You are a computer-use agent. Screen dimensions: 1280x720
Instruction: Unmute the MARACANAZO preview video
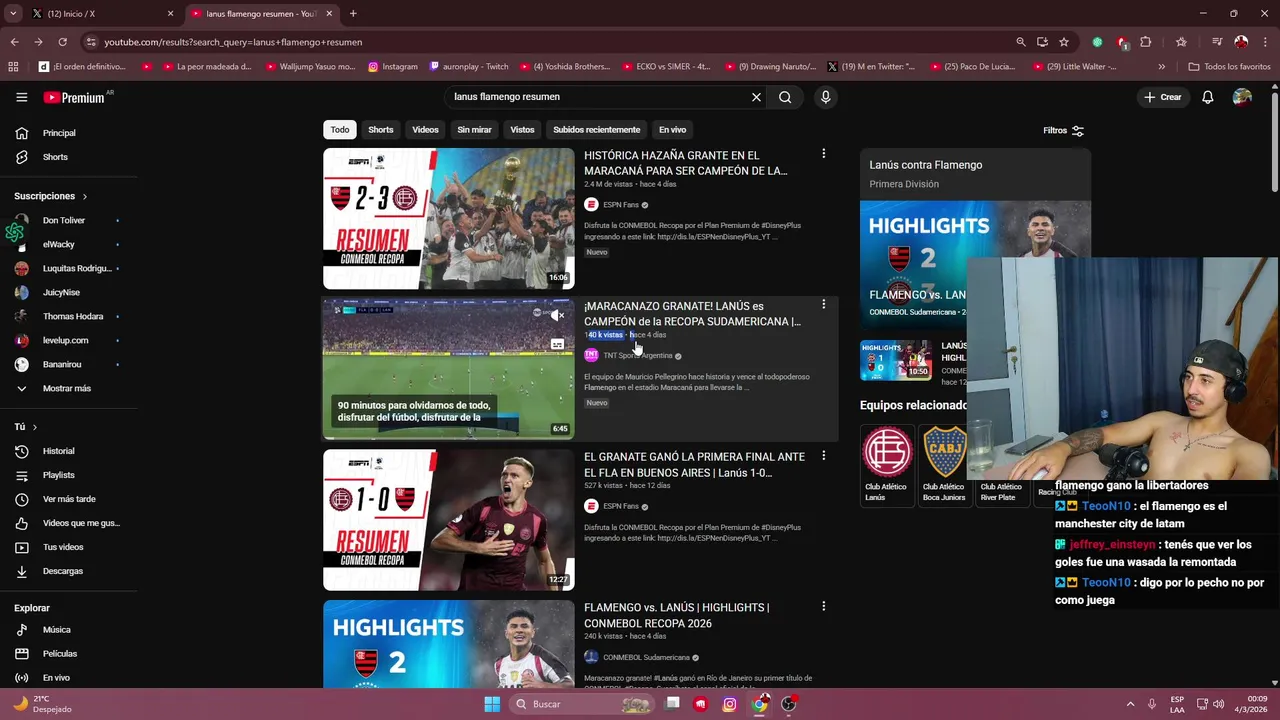tap(557, 315)
